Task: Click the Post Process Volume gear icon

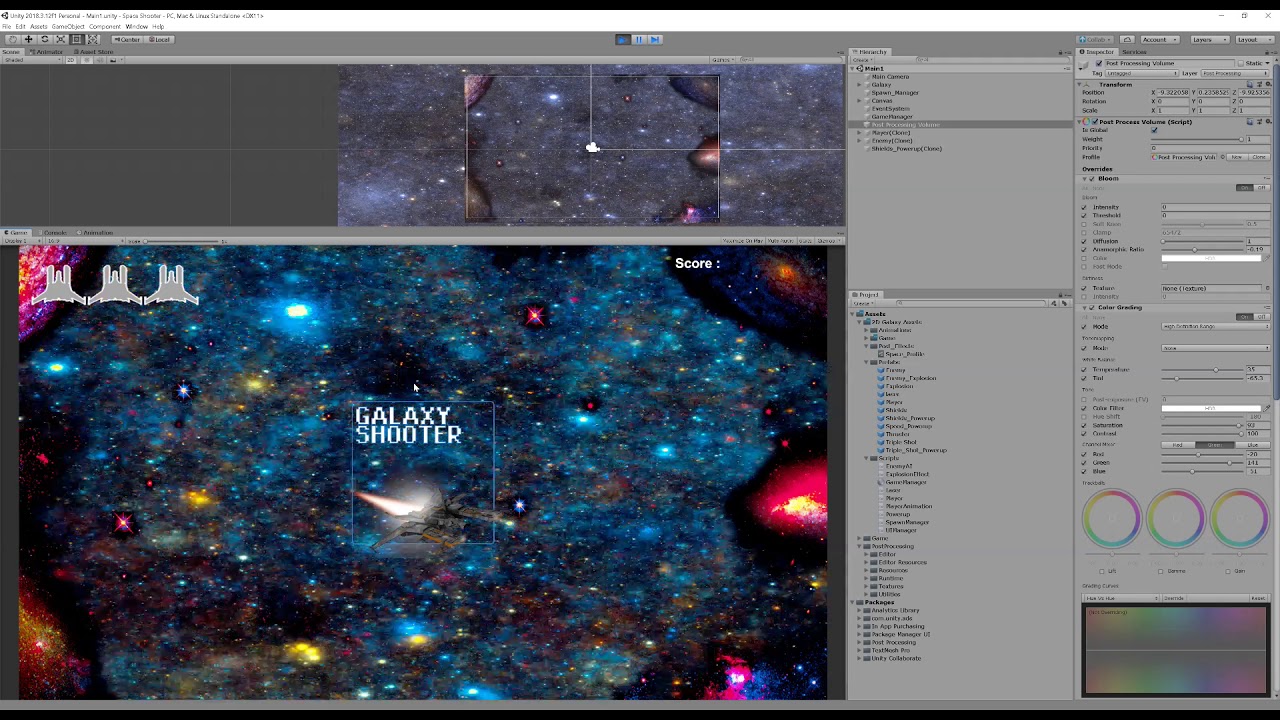Action: [x=1268, y=122]
